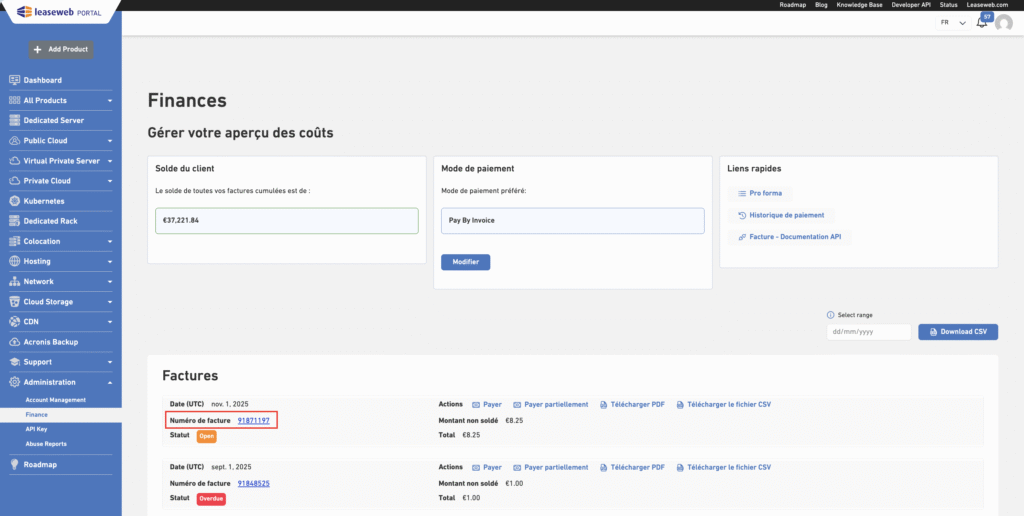
Task: Click the Administration gear icon
Action: click(x=14, y=382)
